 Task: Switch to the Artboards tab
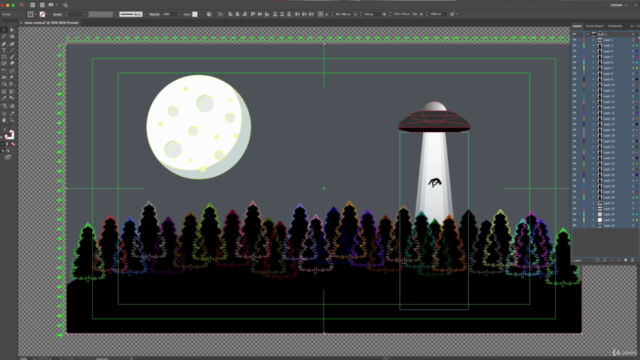pos(615,26)
